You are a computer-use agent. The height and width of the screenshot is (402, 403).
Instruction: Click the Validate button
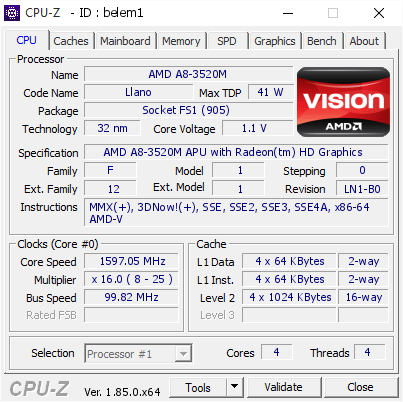click(x=284, y=387)
